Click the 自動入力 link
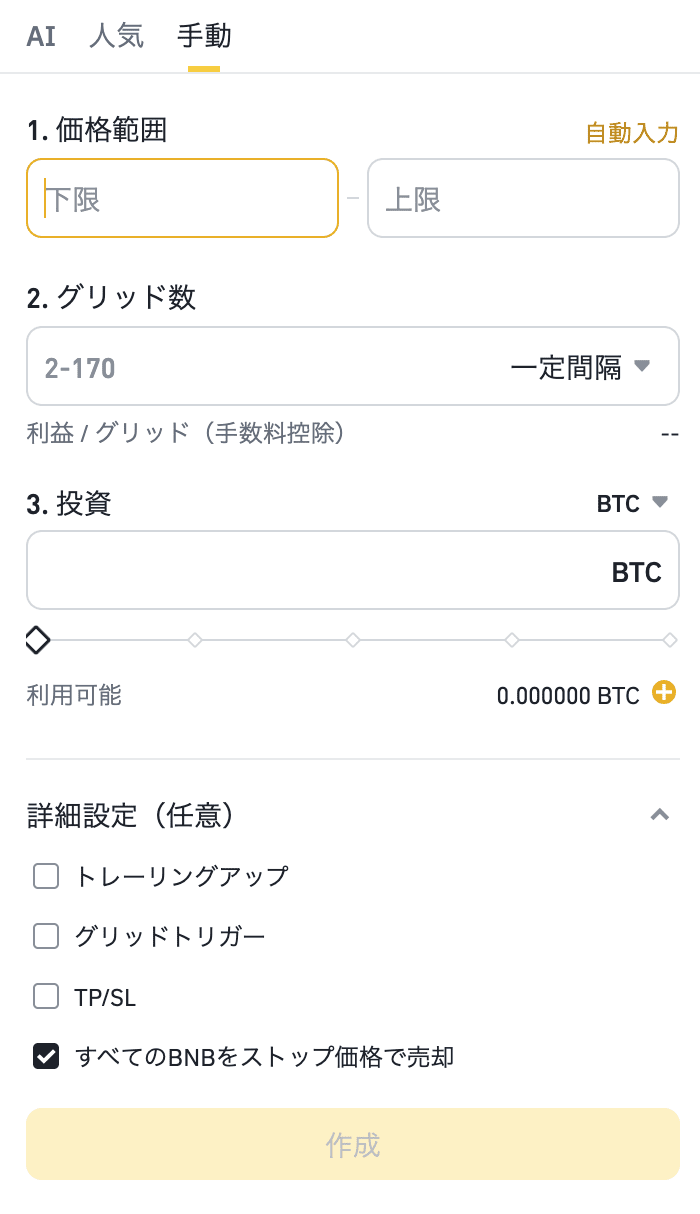Viewport: 700px width, 1214px height. point(632,133)
